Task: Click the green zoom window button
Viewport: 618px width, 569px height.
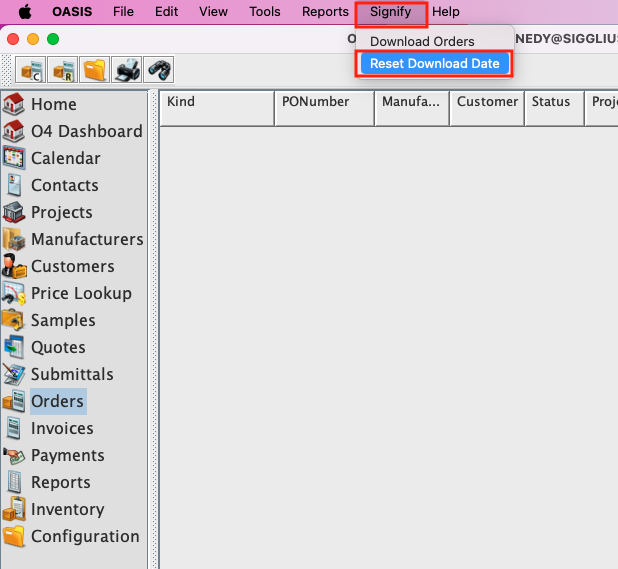Action: tap(53, 39)
